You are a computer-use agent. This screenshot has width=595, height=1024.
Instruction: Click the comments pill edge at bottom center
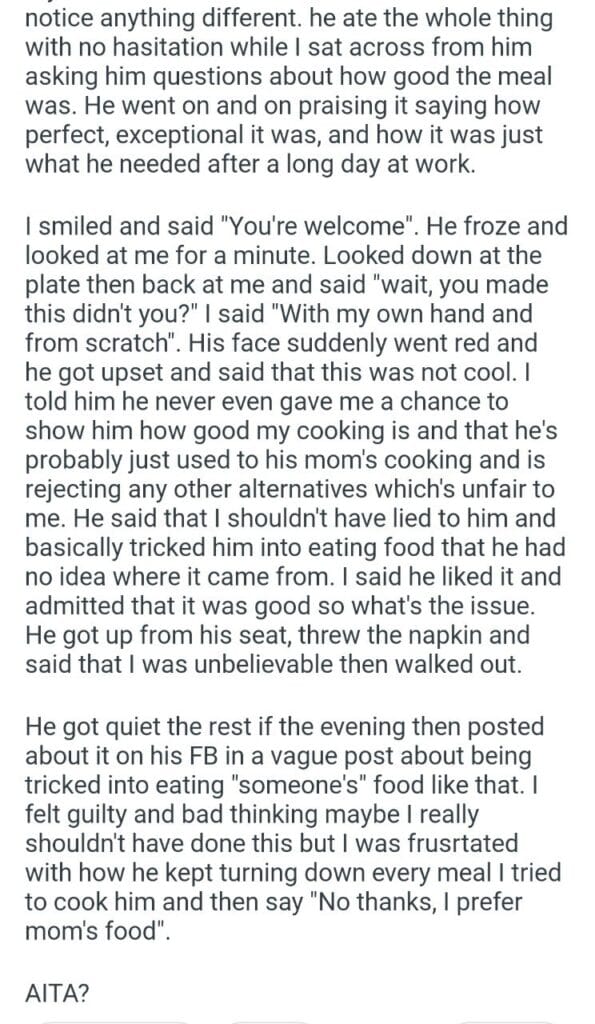pos(269,1022)
